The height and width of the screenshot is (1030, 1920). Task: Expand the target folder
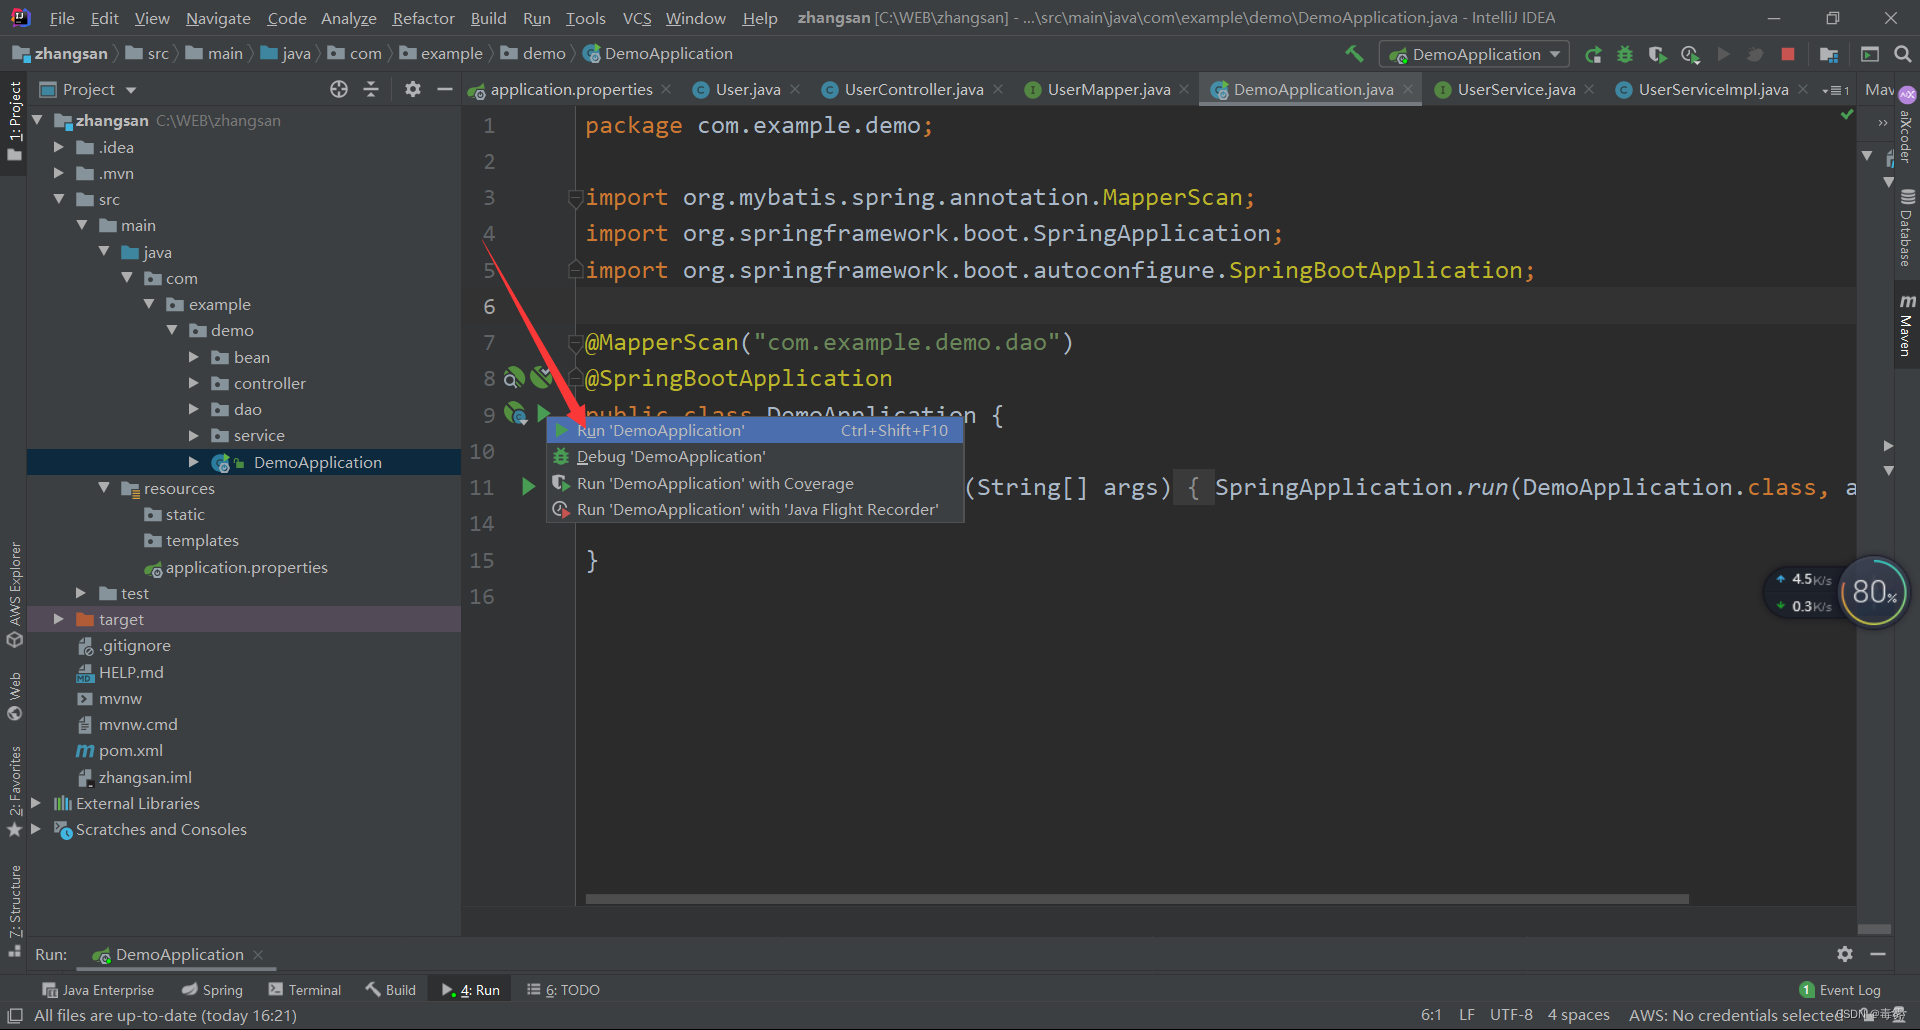point(59,619)
